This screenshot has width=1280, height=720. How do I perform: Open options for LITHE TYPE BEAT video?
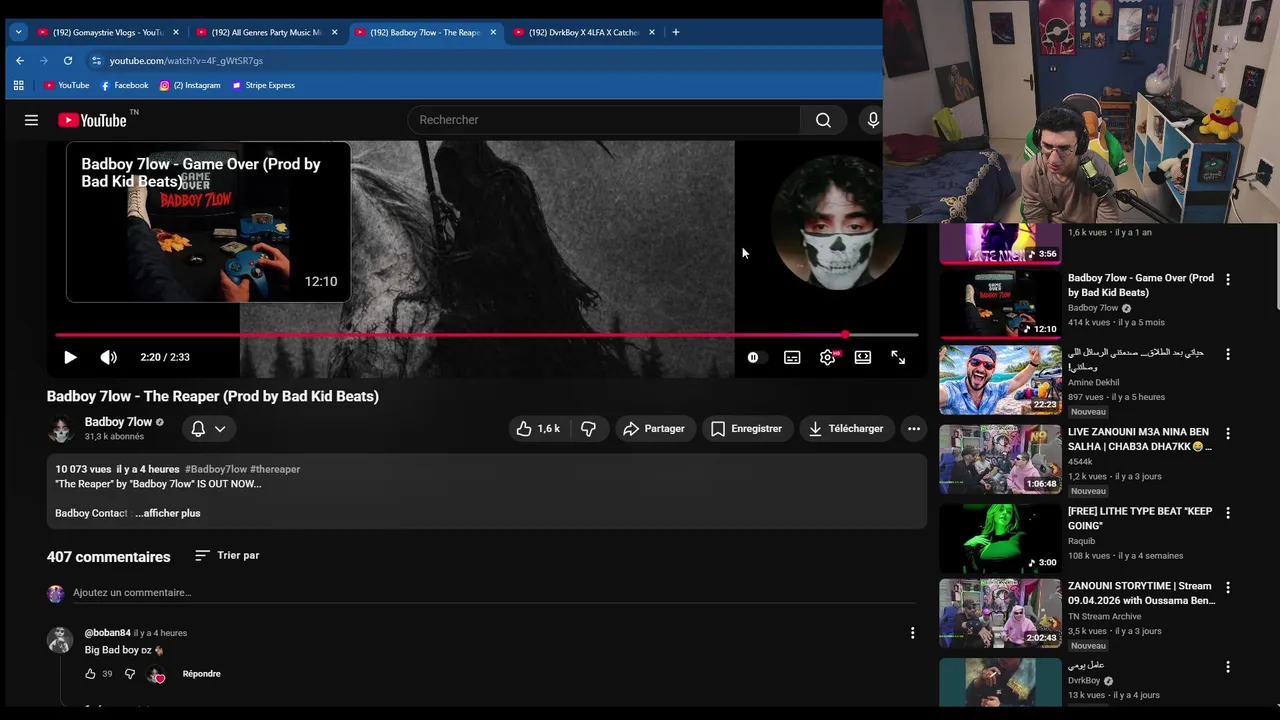(1228, 513)
